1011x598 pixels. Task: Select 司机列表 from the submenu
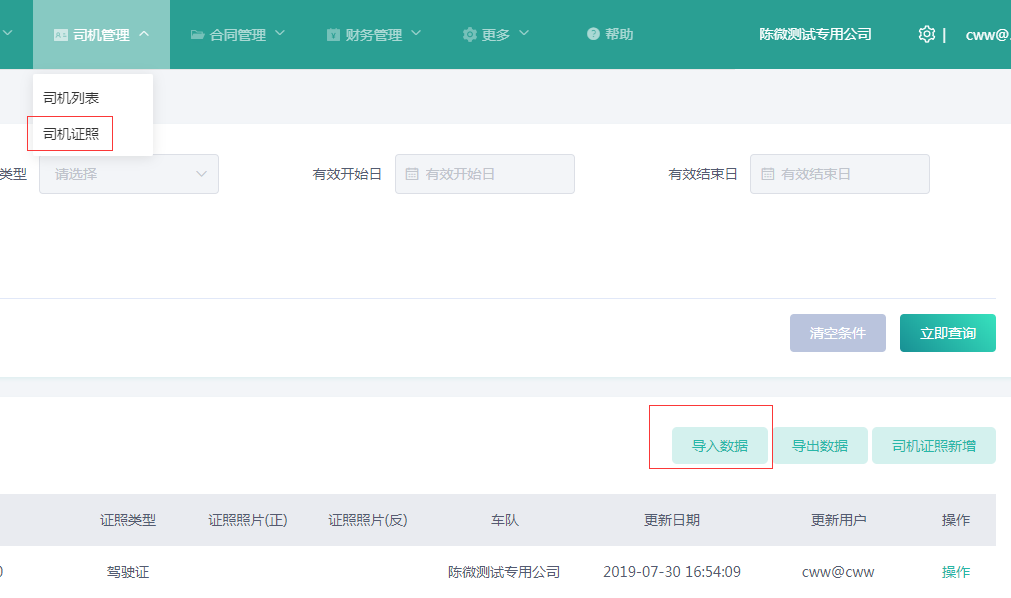(71, 98)
